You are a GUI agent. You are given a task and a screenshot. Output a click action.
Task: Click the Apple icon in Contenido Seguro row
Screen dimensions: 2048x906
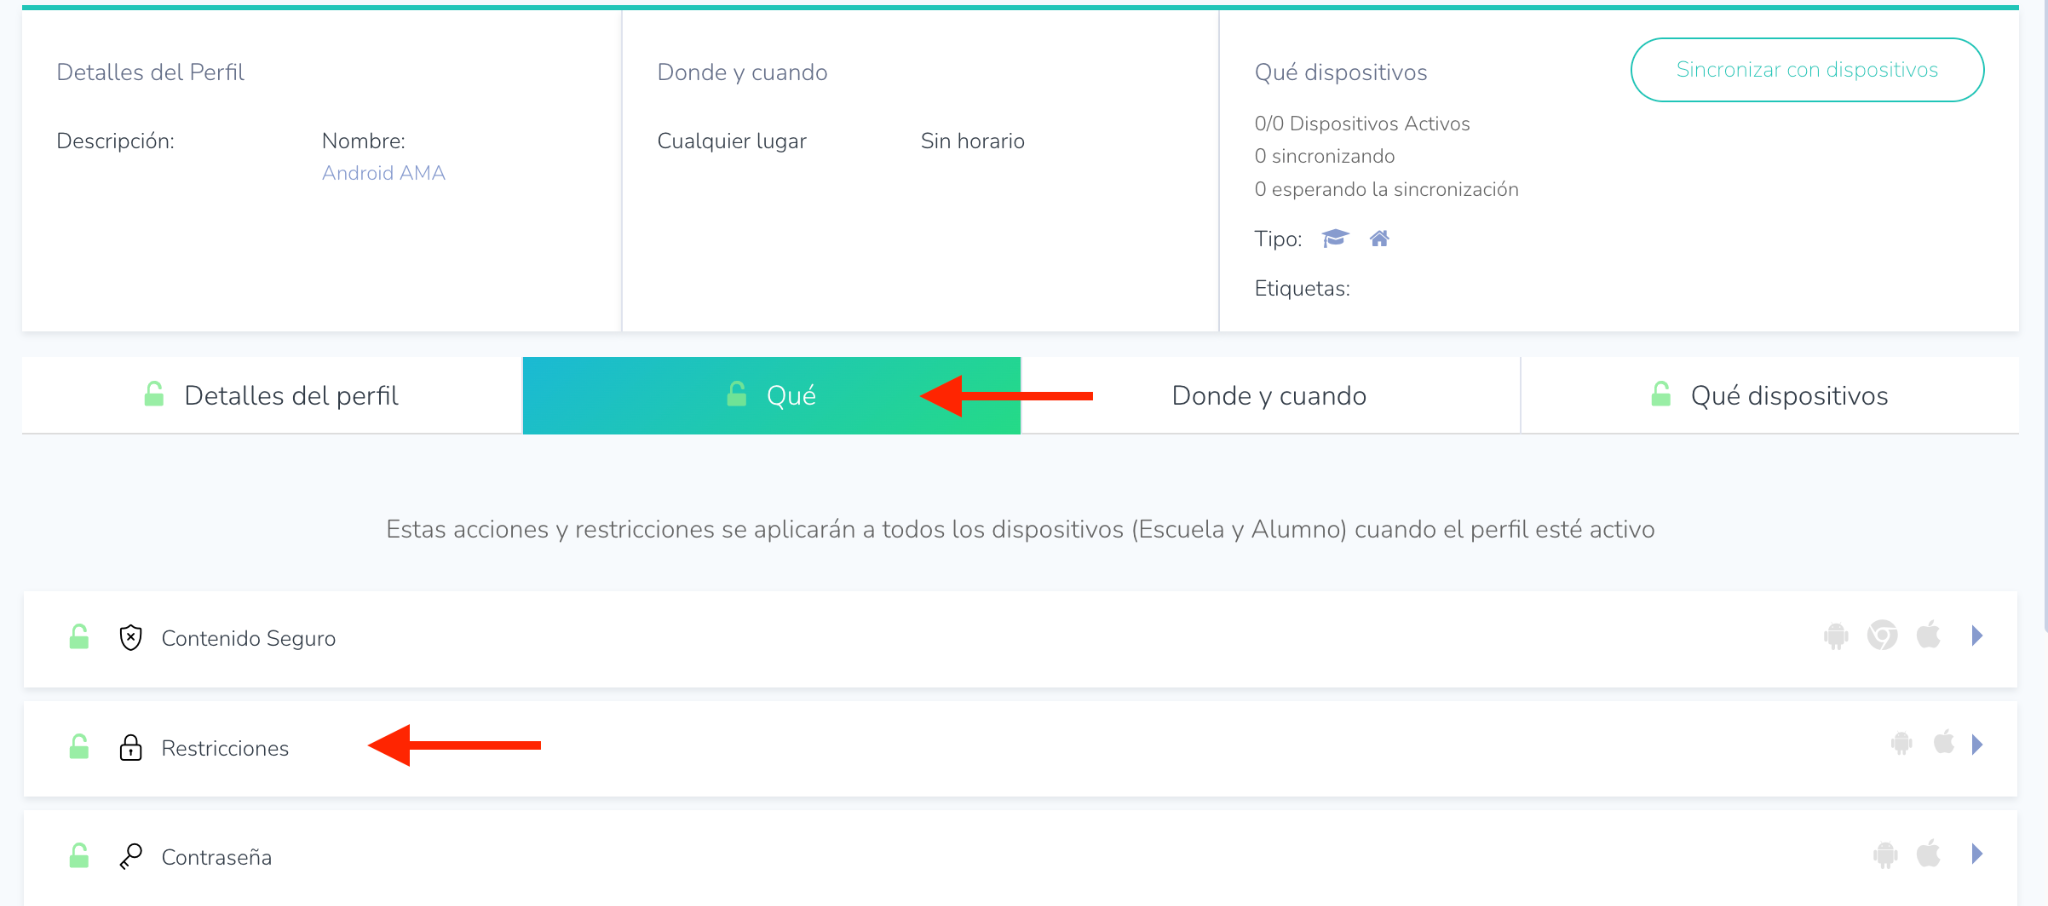1929,635
